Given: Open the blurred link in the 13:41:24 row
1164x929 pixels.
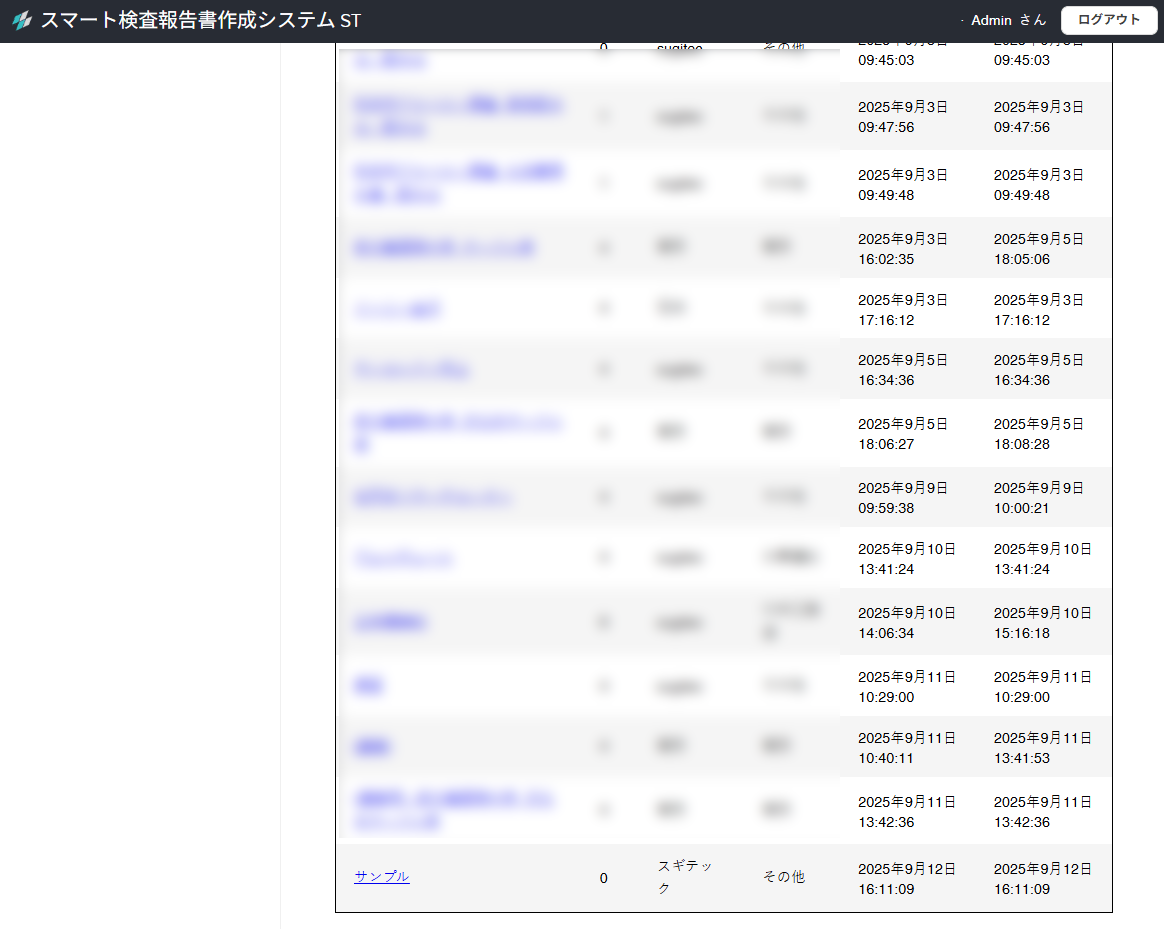Looking at the screenshot, I should pyautogui.click(x=404, y=559).
